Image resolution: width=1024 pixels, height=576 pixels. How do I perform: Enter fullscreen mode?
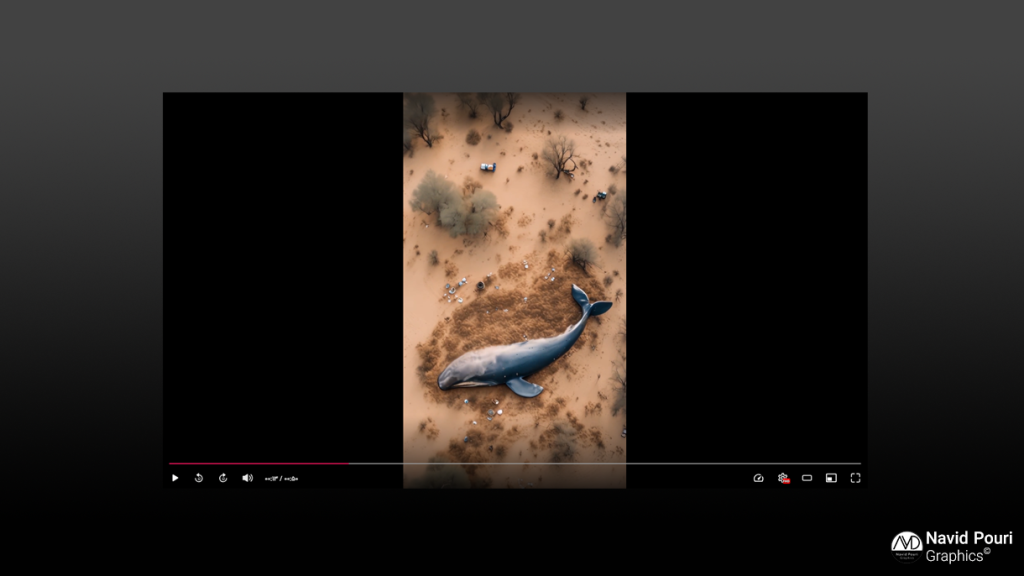[x=856, y=478]
